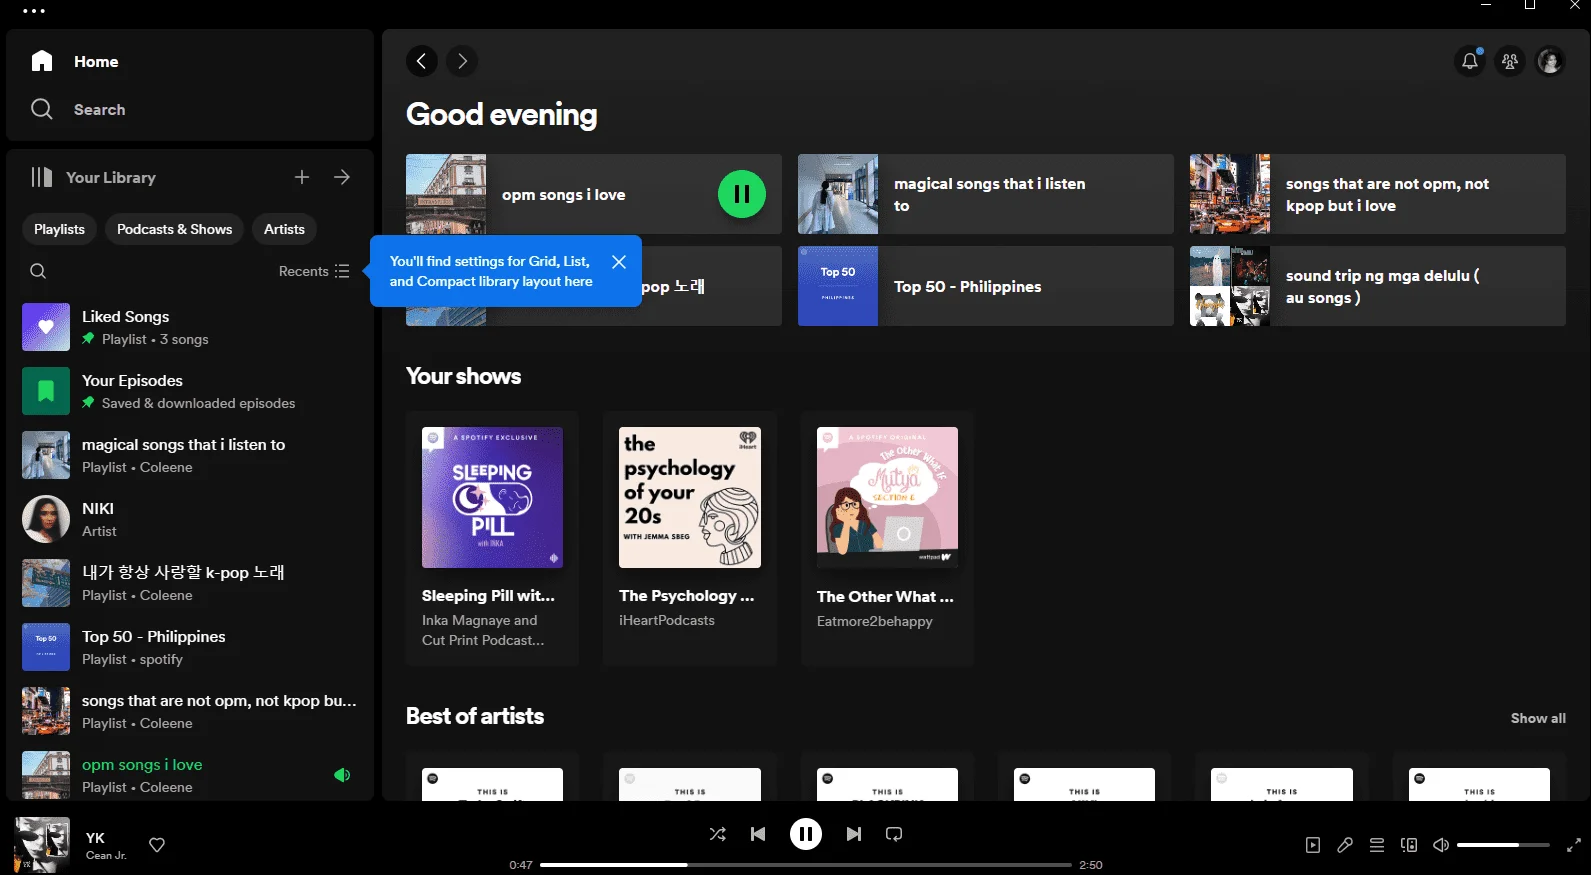Open songs that are not opm card
Viewport: 1591px width, 875px height.
coord(1378,194)
